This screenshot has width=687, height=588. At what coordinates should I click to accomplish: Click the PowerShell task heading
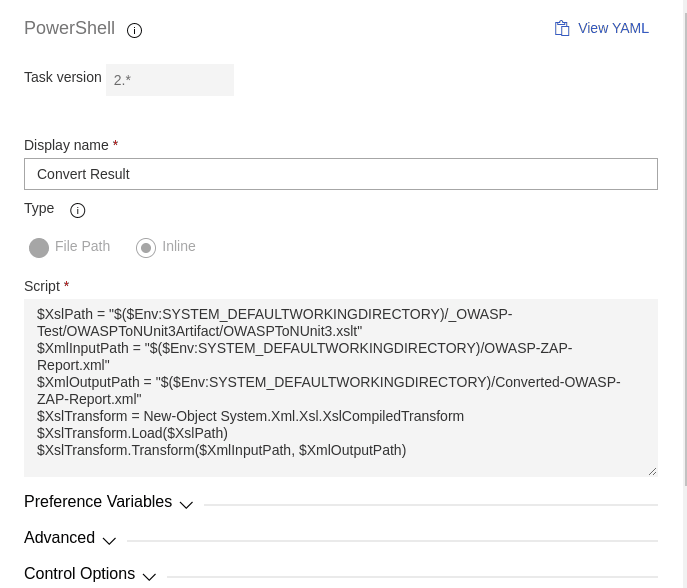pos(69,28)
